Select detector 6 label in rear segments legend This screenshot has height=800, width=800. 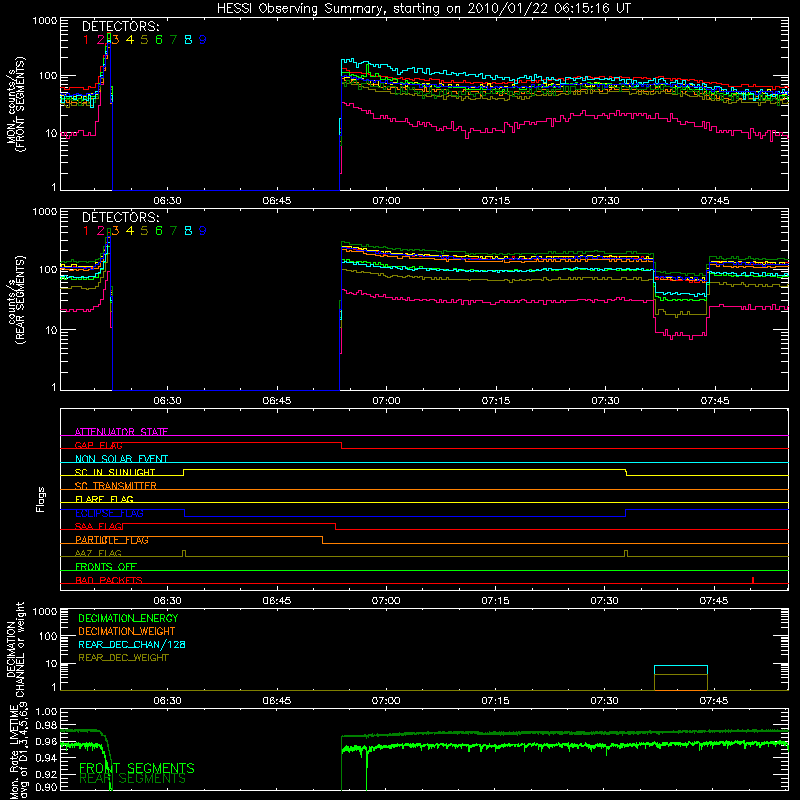pyautogui.click(x=159, y=231)
